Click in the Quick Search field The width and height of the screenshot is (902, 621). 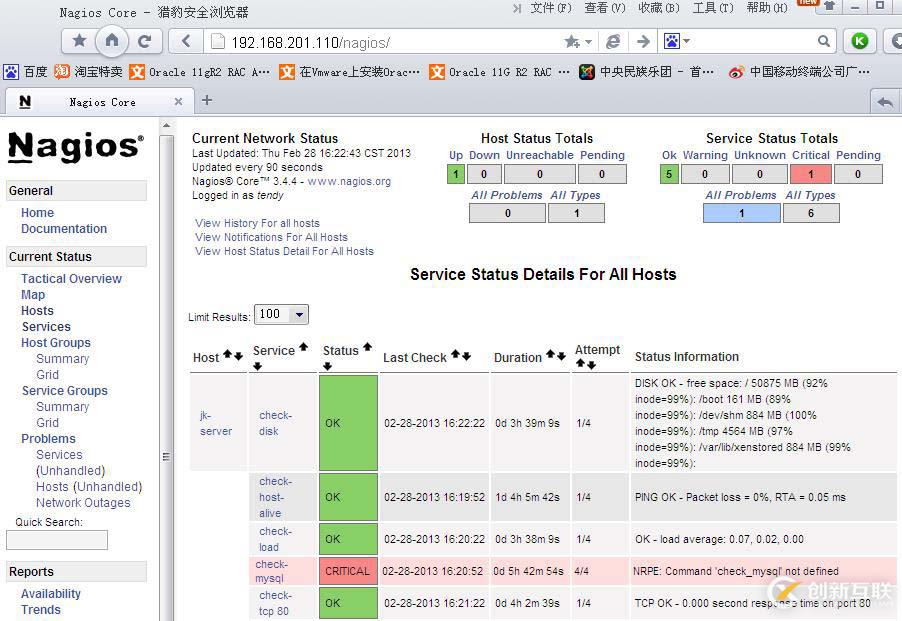coord(57,540)
